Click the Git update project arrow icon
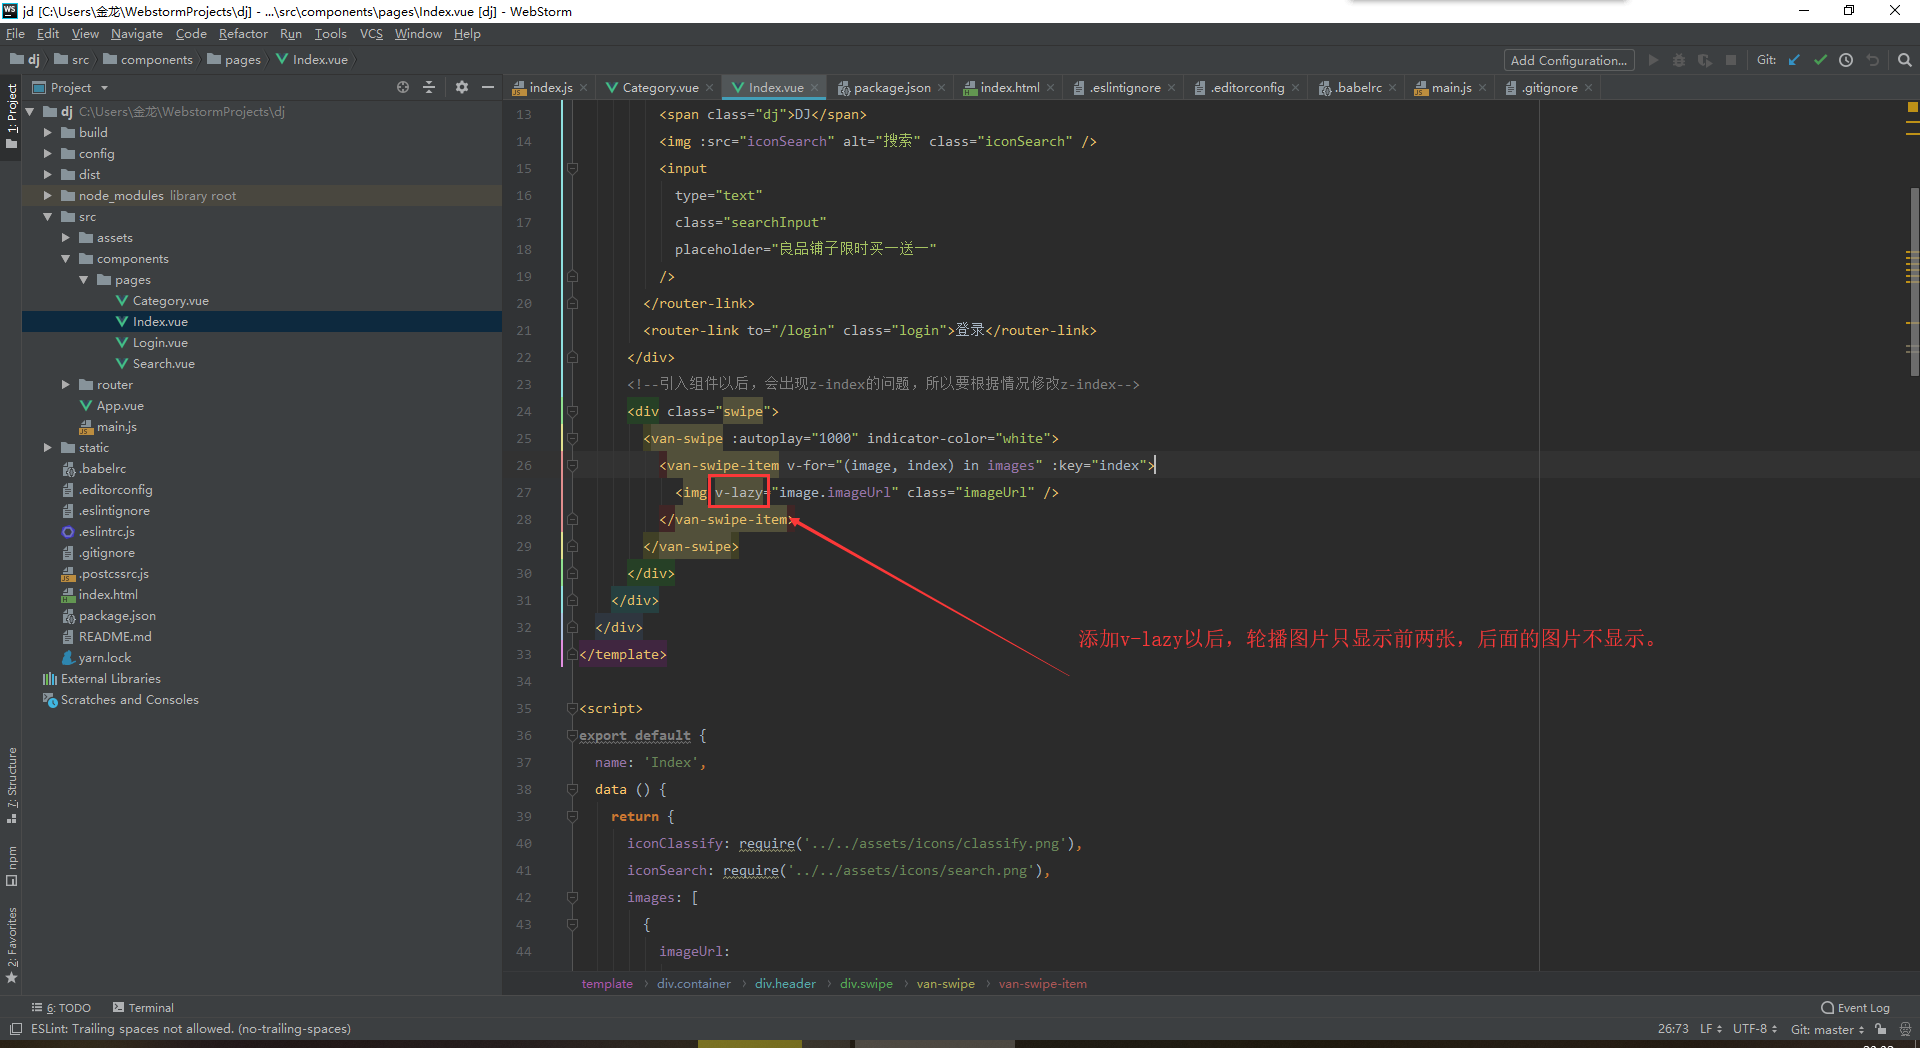 (1794, 60)
